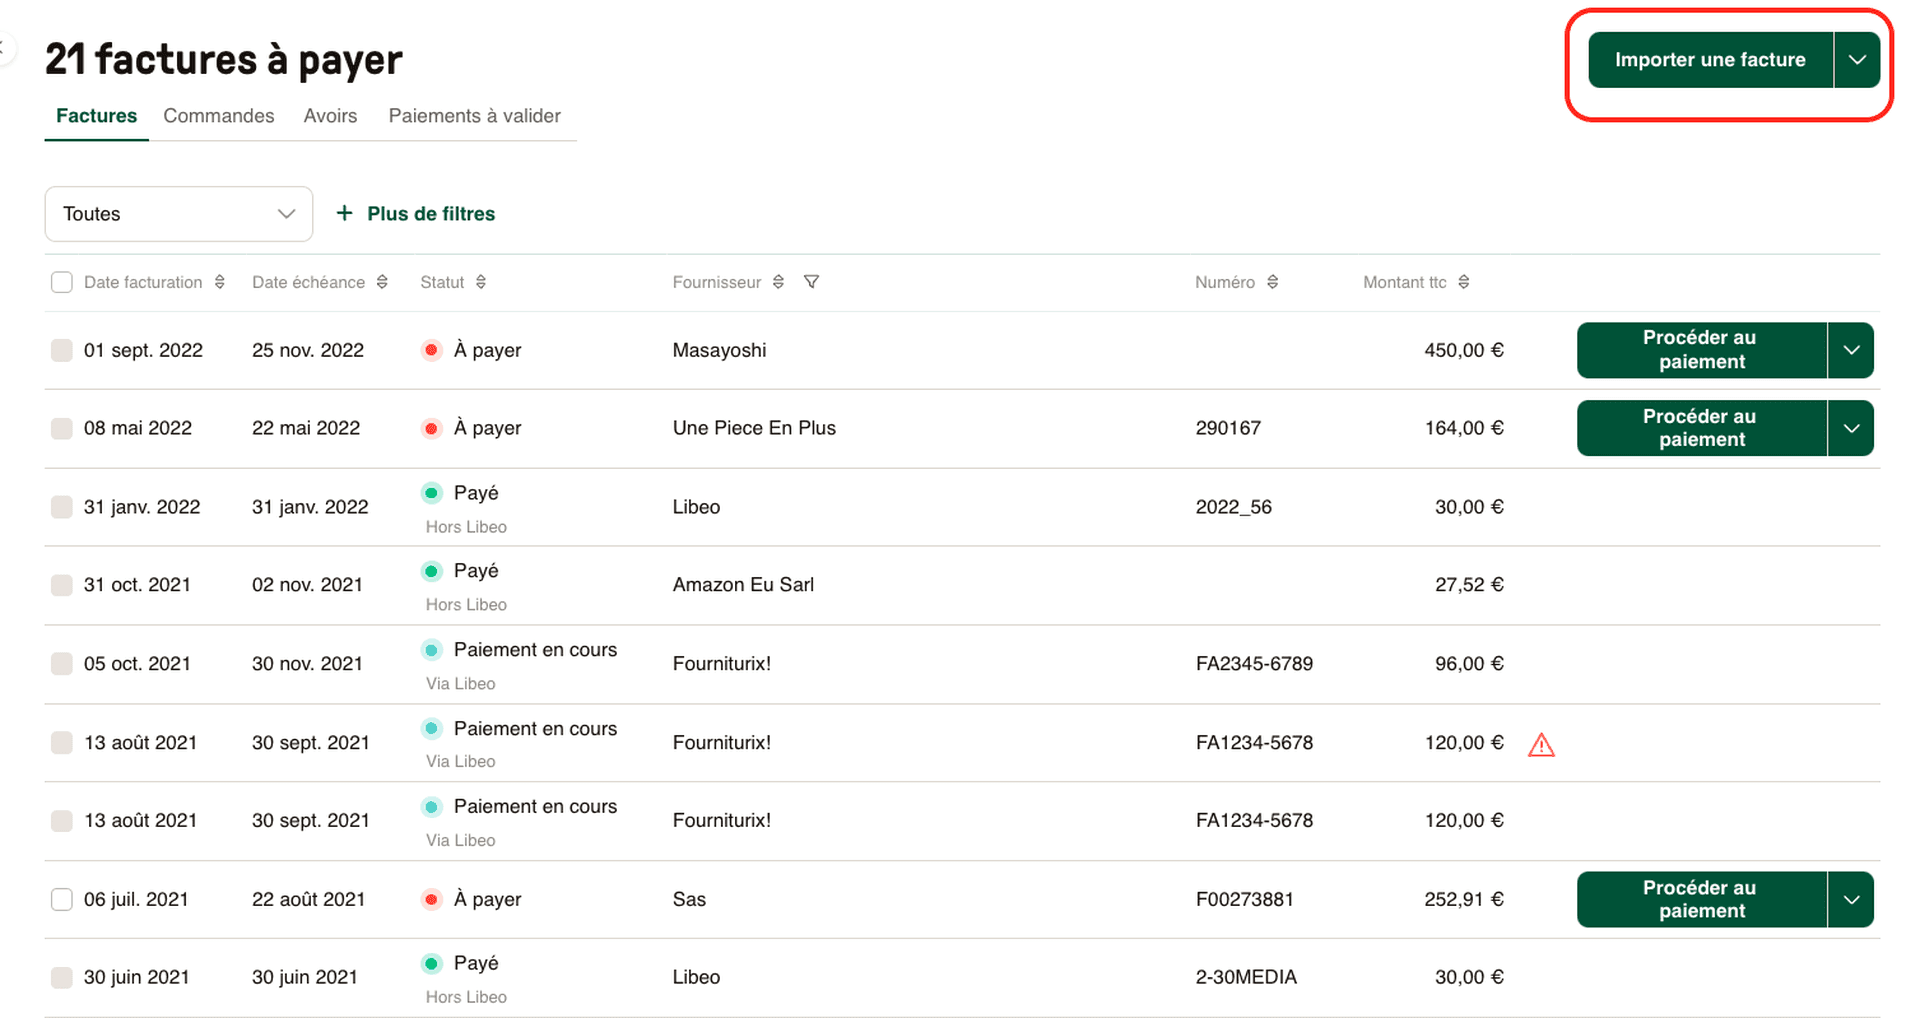
Task: Click the sort icon on Date facturation column
Action: 221,282
